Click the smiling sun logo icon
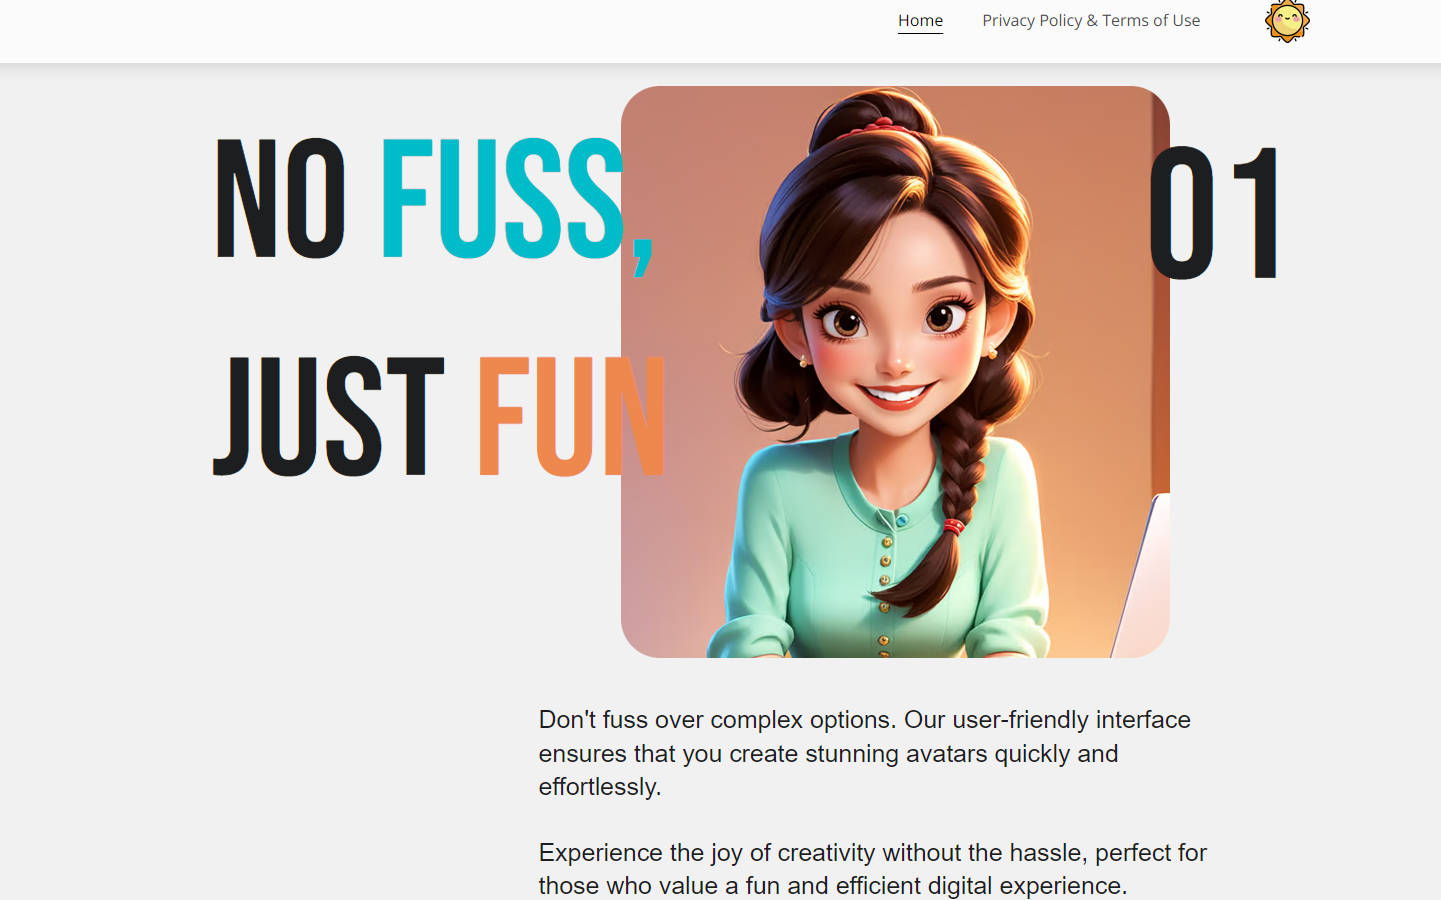1441x900 pixels. pyautogui.click(x=1287, y=21)
